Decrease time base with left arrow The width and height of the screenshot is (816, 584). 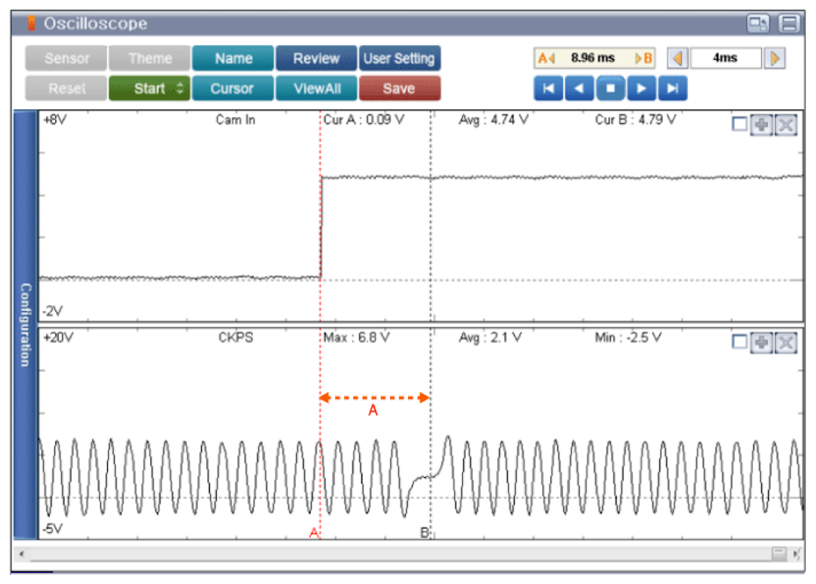point(678,58)
